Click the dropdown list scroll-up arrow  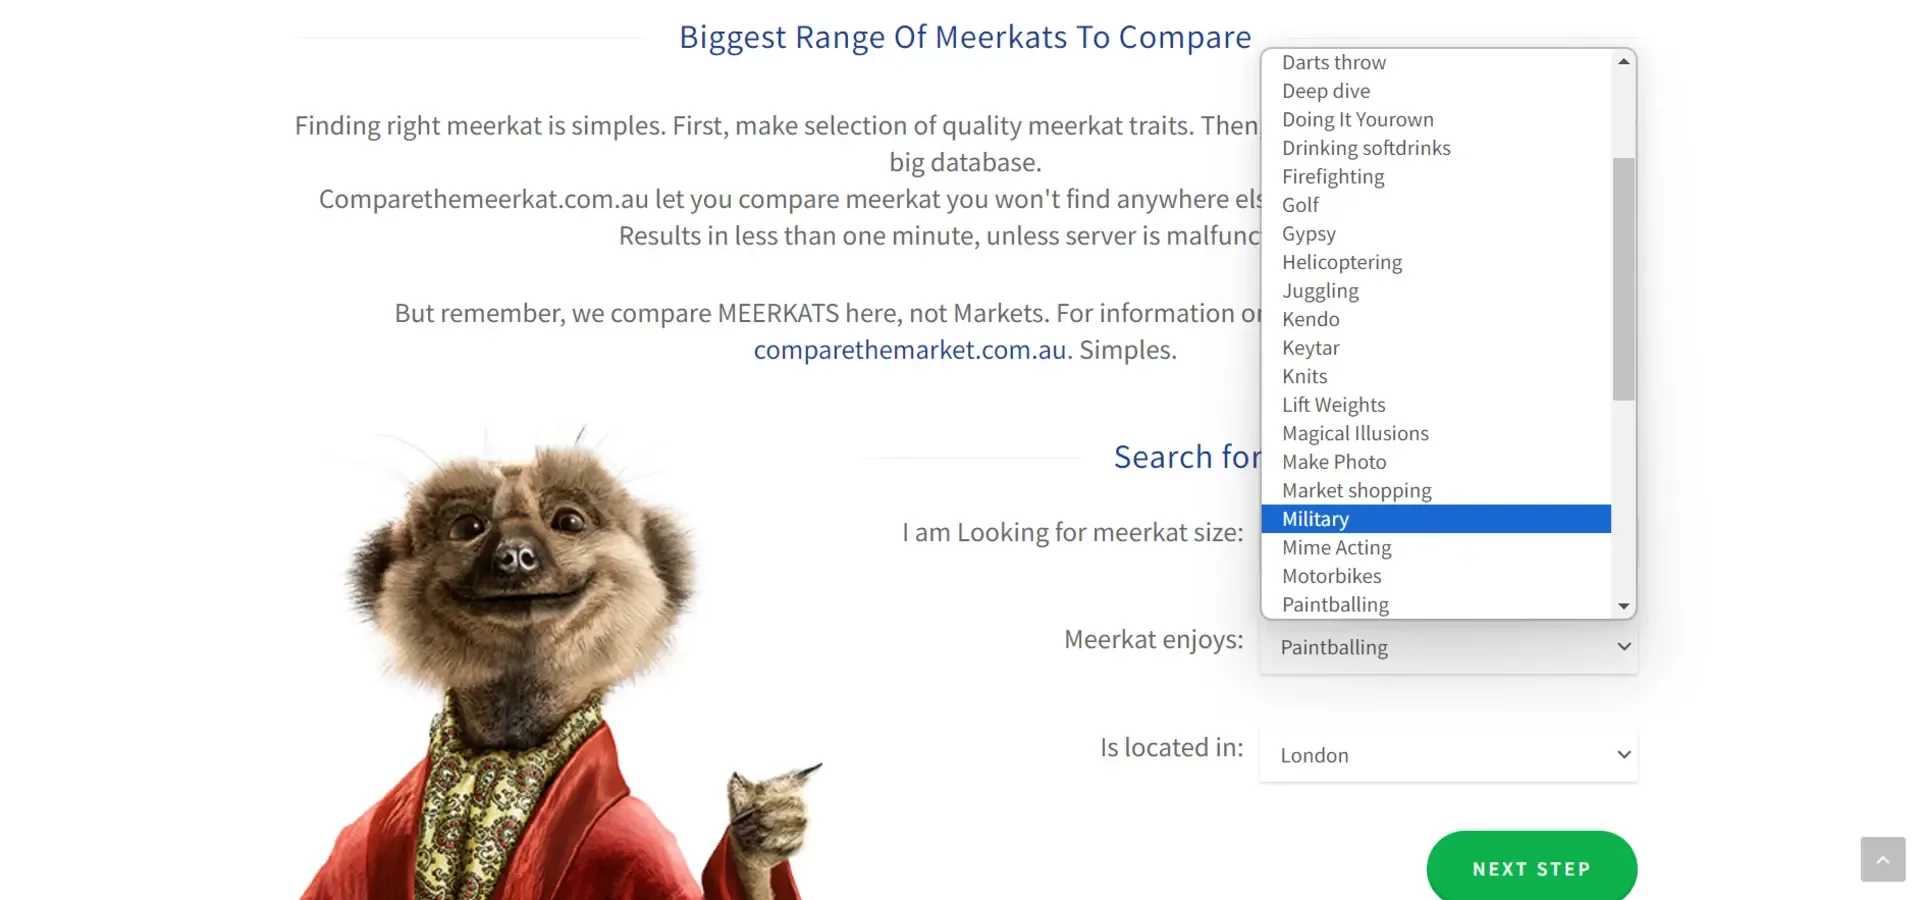coord(1624,62)
